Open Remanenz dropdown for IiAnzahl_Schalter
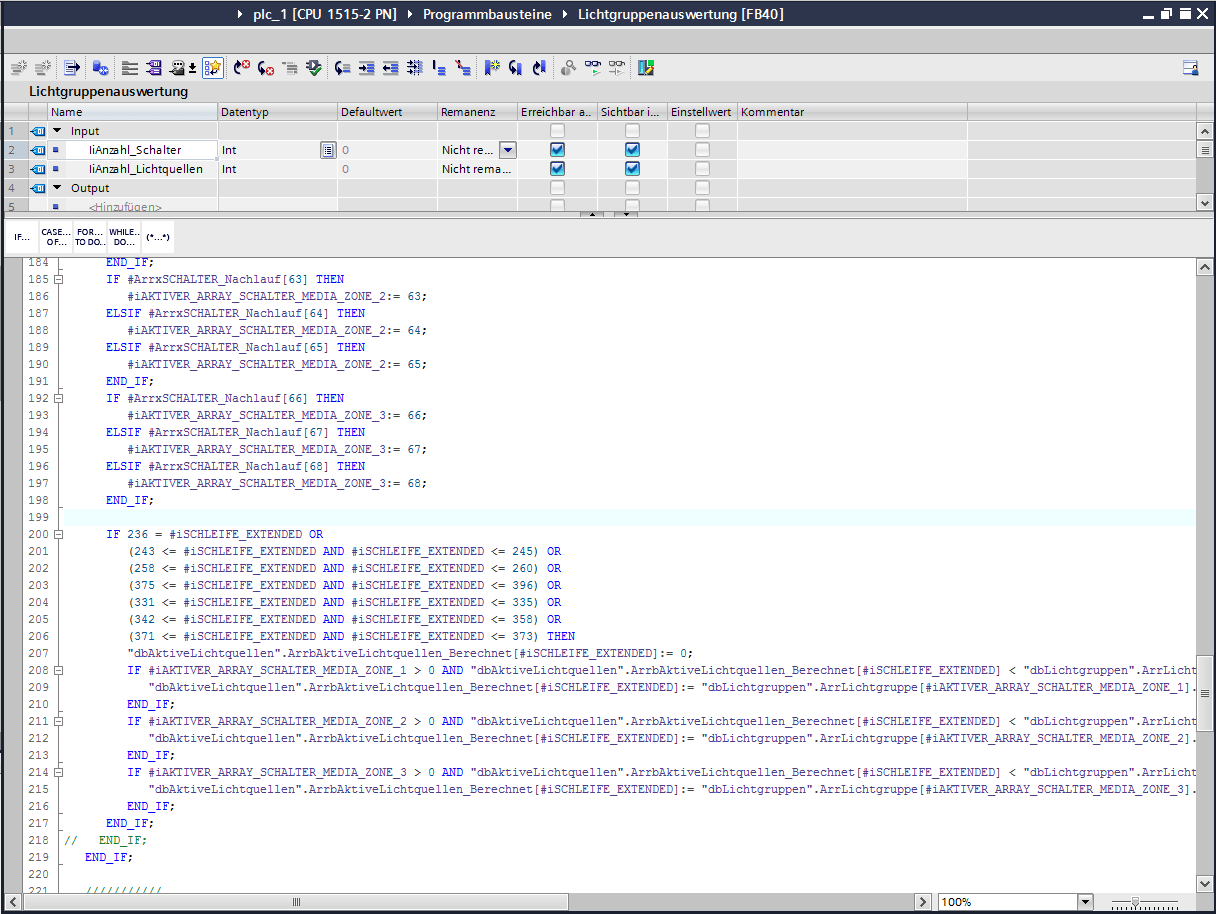 tap(507, 150)
